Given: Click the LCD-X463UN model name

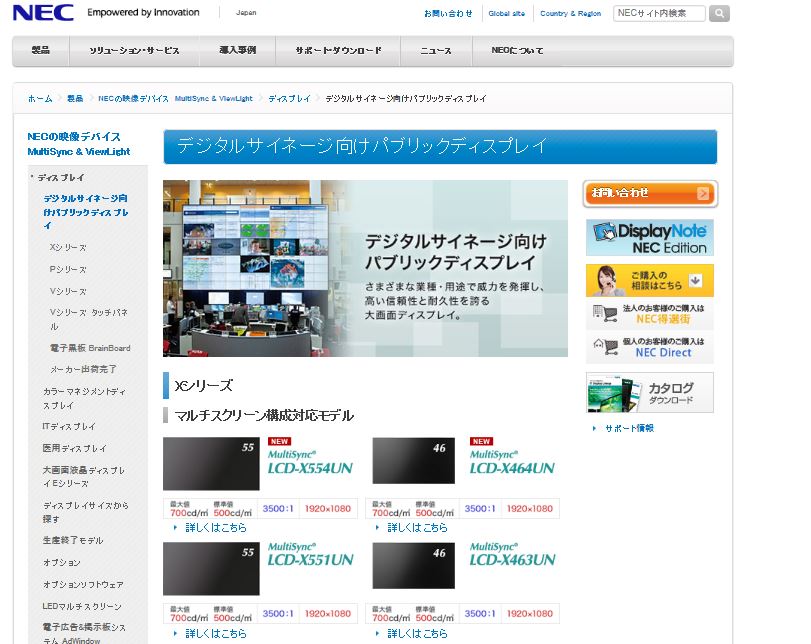Looking at the screenshot, I should point(512,560).
